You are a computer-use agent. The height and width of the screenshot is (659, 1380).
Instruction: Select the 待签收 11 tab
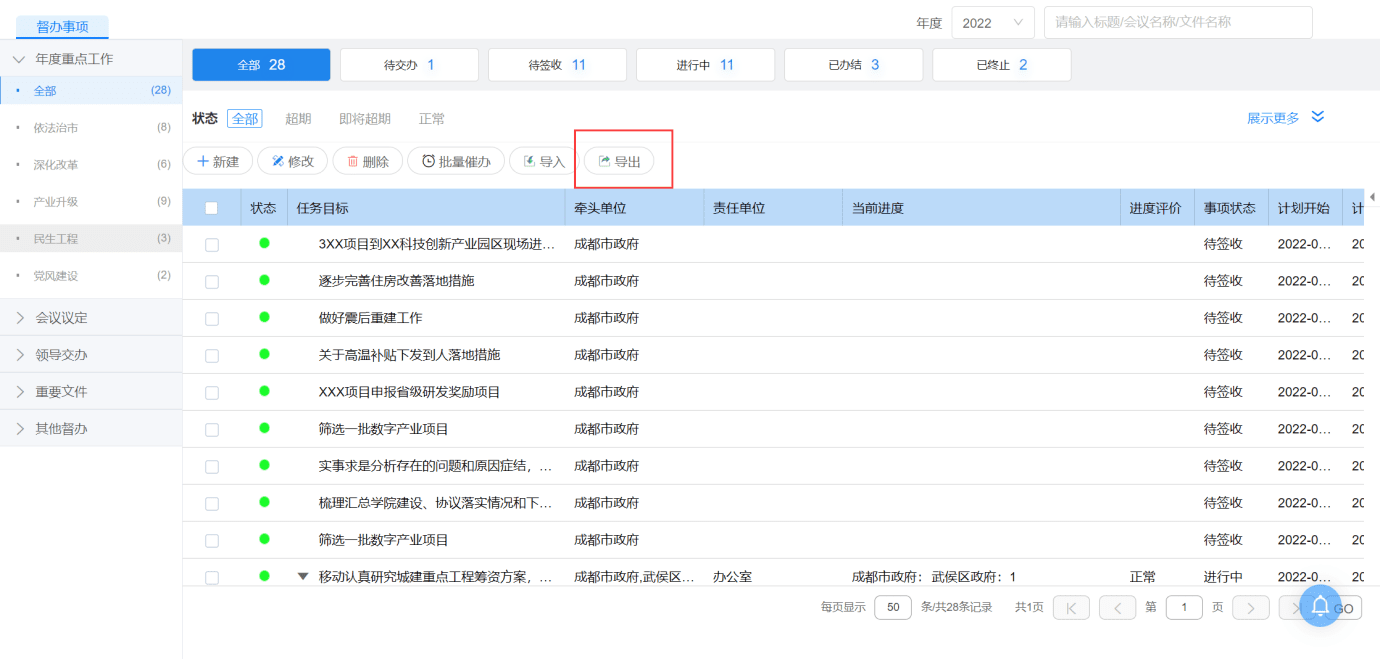[x=557, y=65]
